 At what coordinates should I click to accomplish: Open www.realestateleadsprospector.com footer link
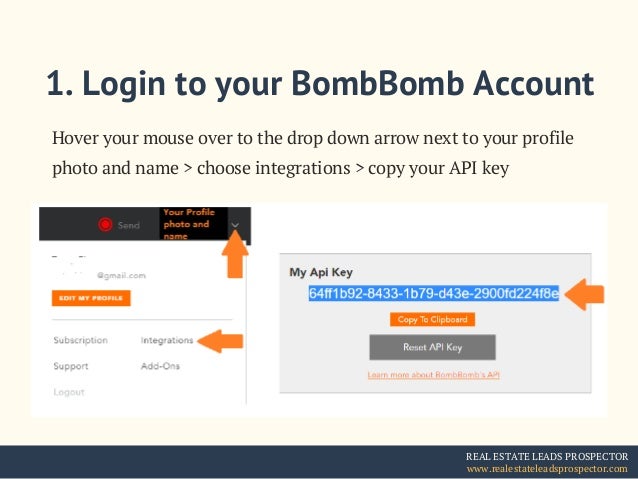[x=547, y=469]
